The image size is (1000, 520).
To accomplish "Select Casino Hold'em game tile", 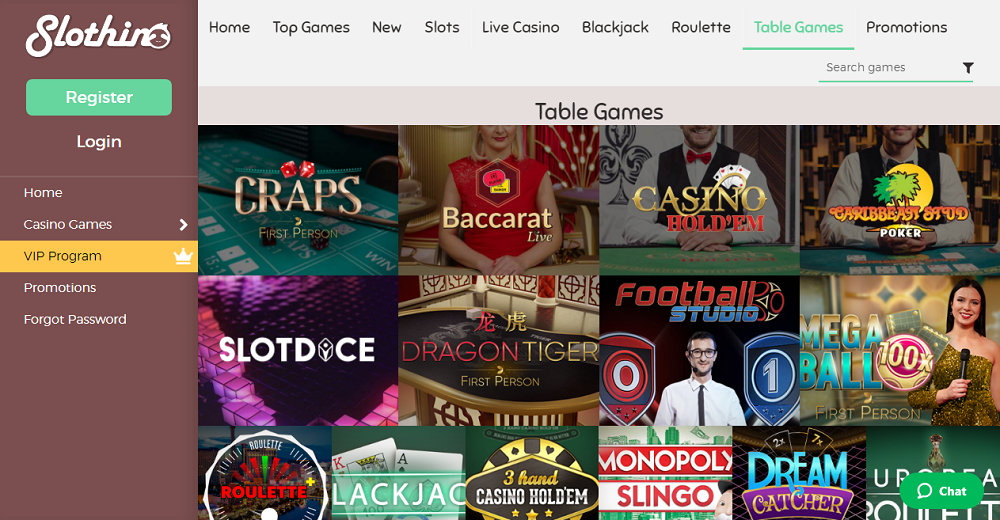I will (x=699, y=200).
